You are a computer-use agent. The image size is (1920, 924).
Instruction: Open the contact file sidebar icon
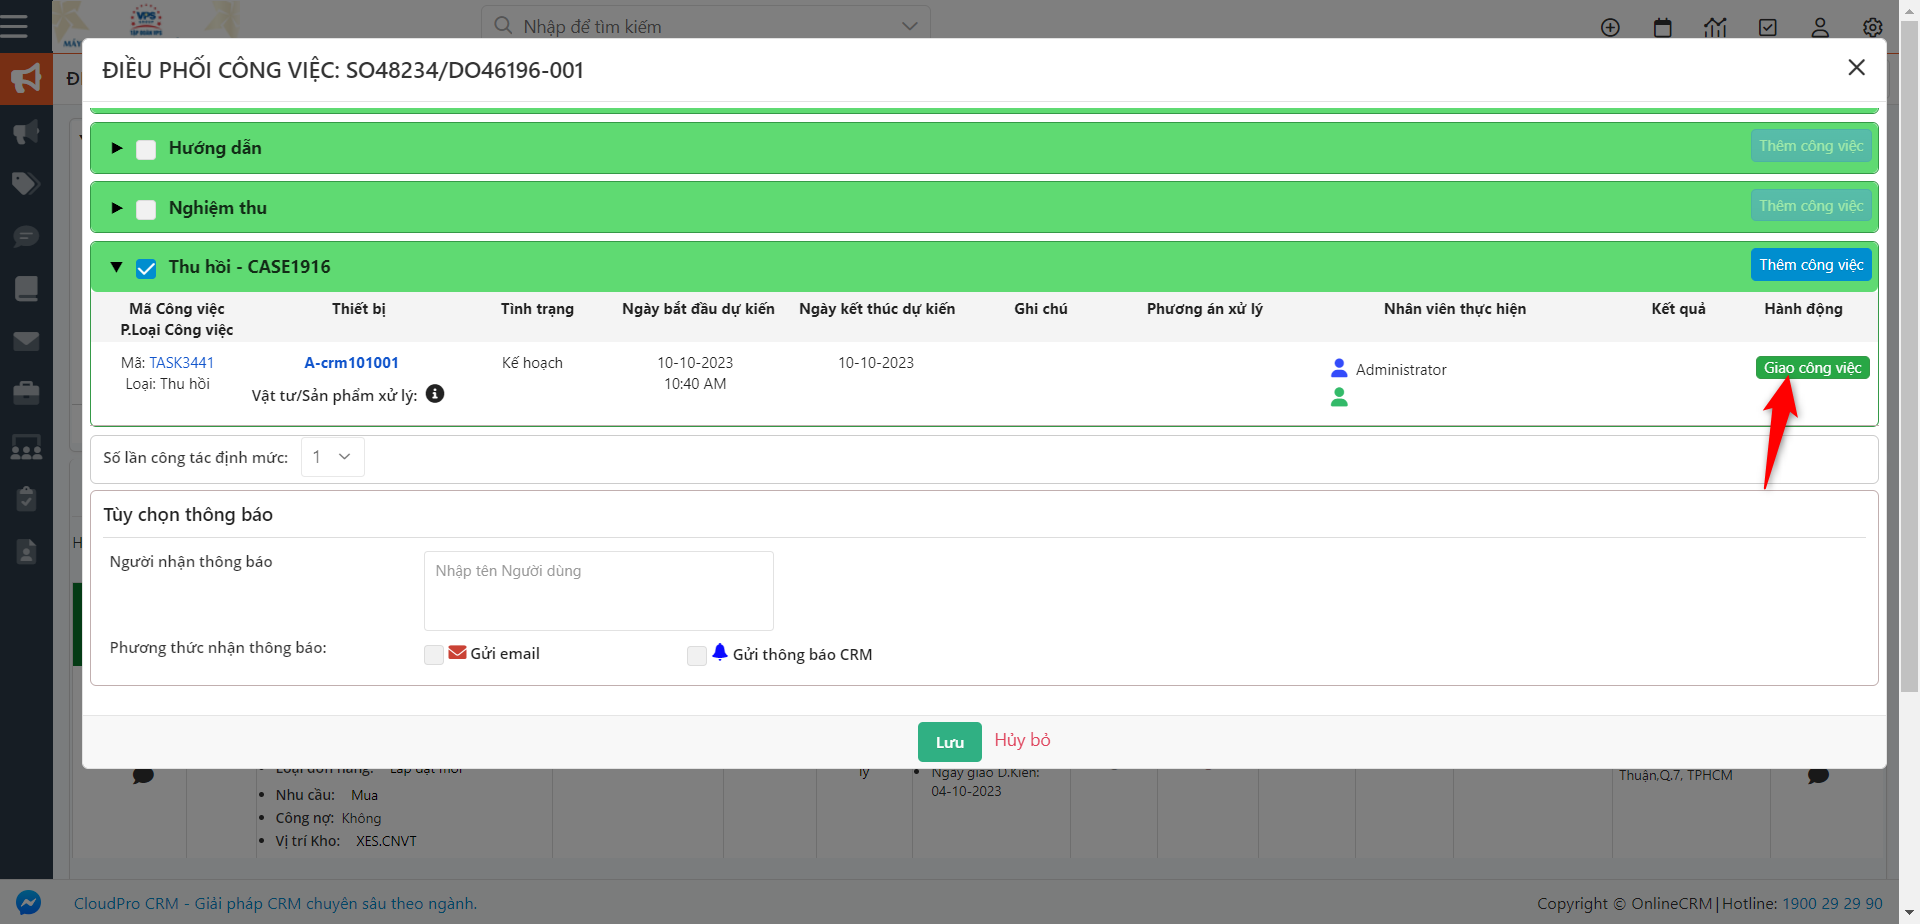(x=26, y=551)
